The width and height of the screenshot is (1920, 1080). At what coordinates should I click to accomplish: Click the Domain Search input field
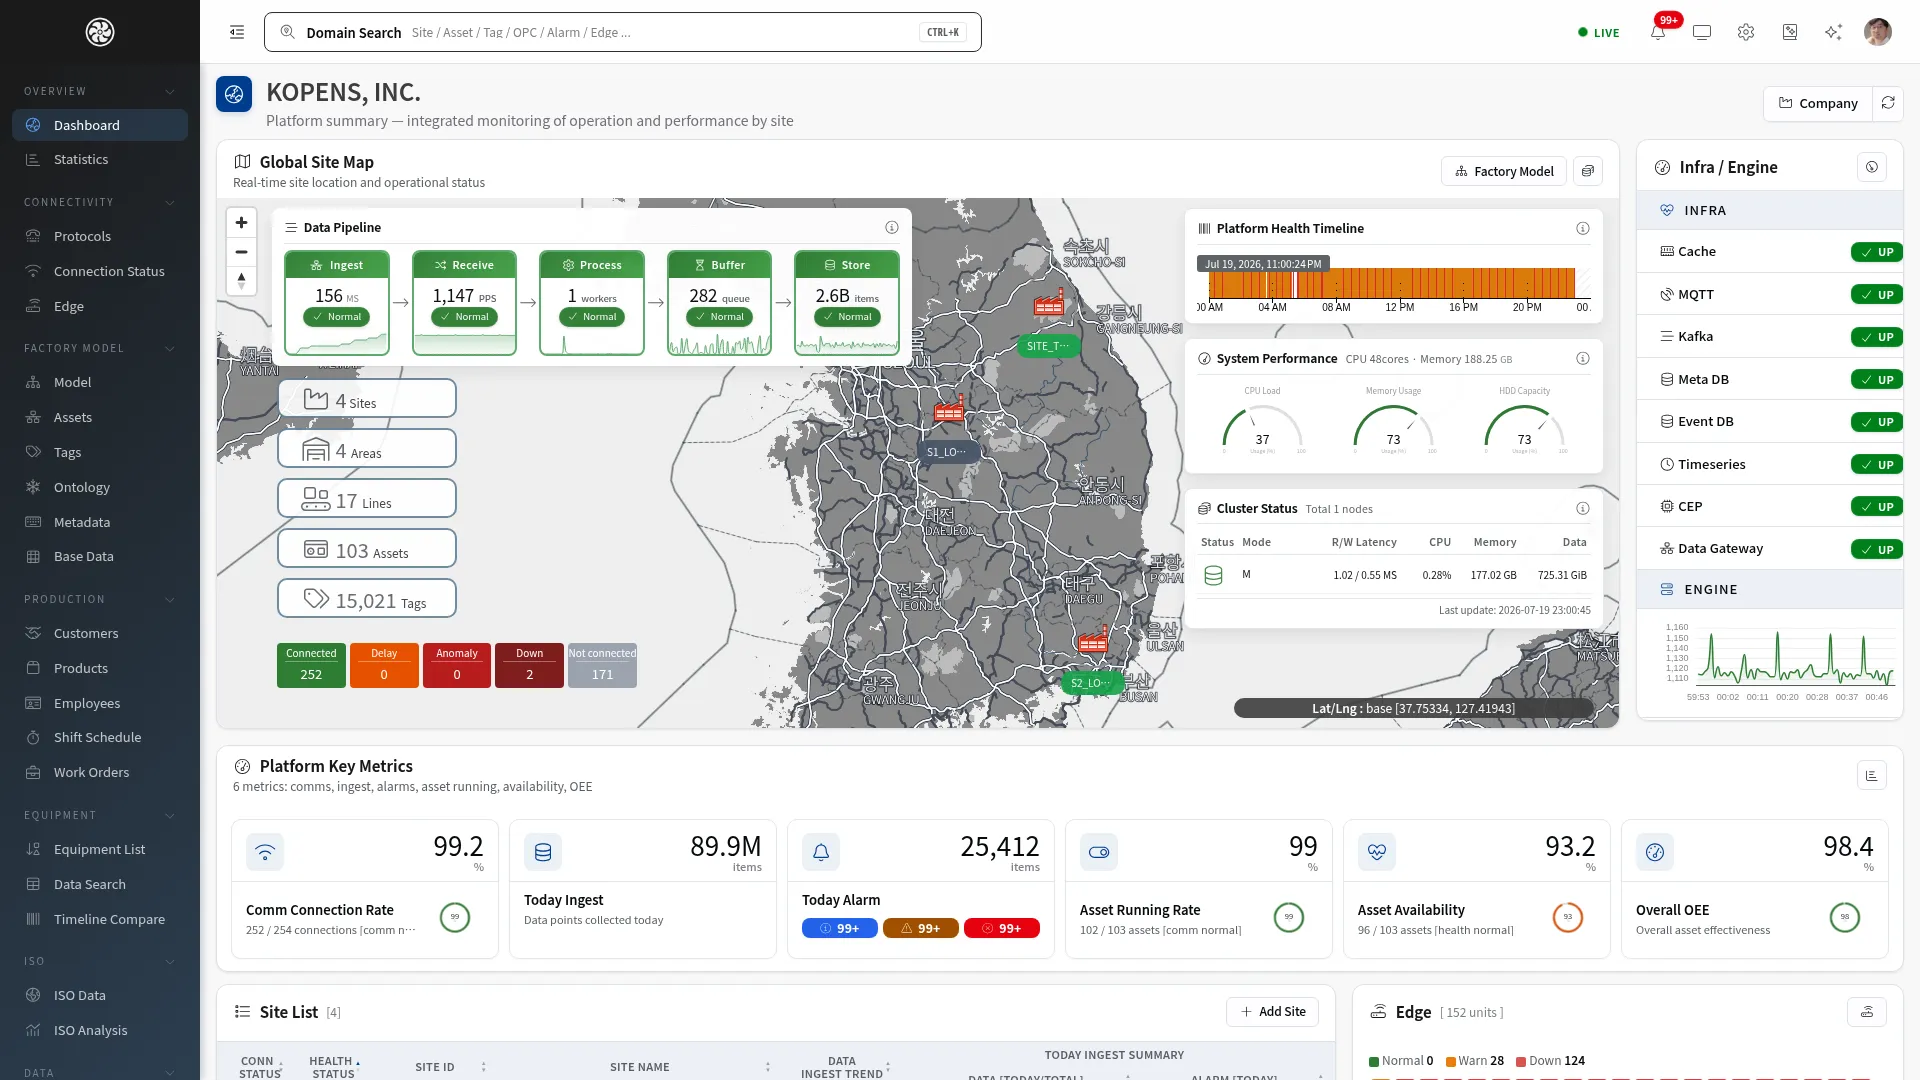pos(622,32)
